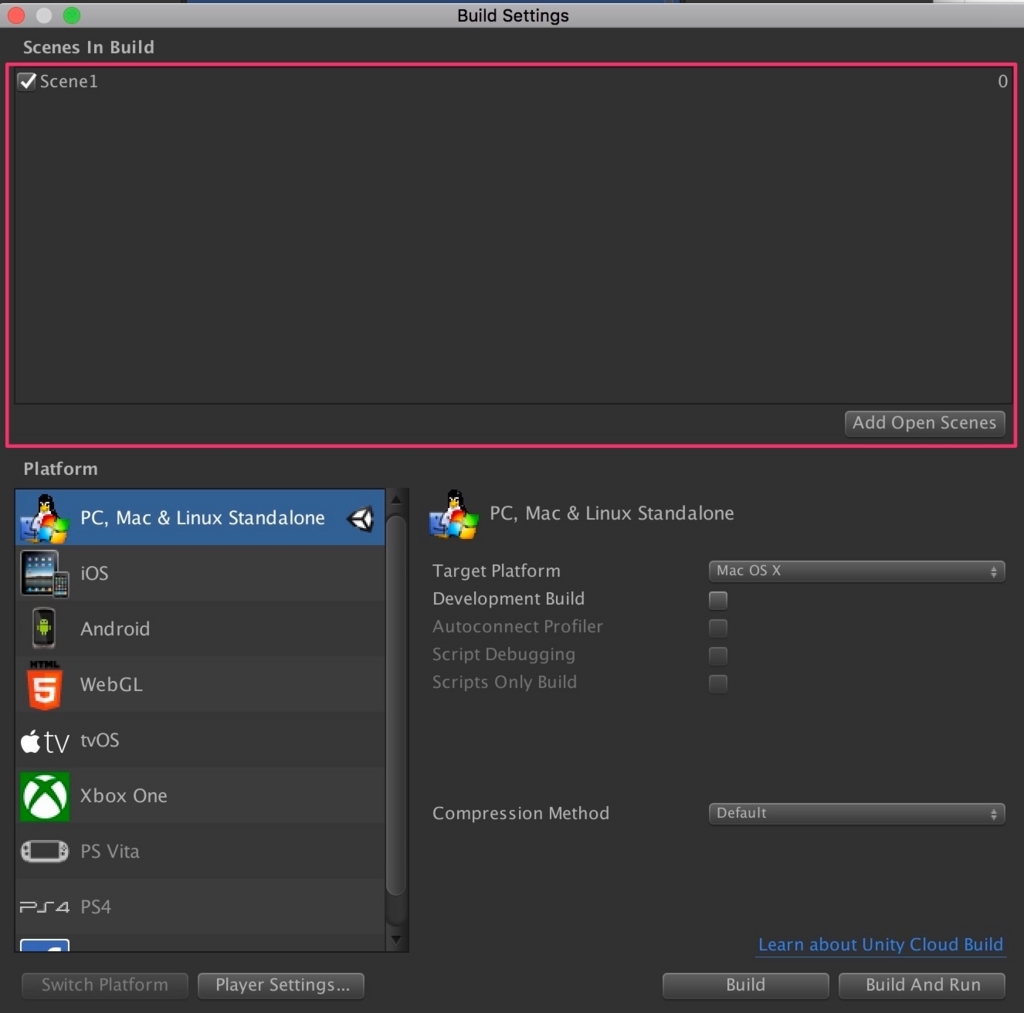Image resolution: width=1024 pixels, height=1013 pixels.
Task: Click the green Xbox One logo icon
Action: click(44, 796)
